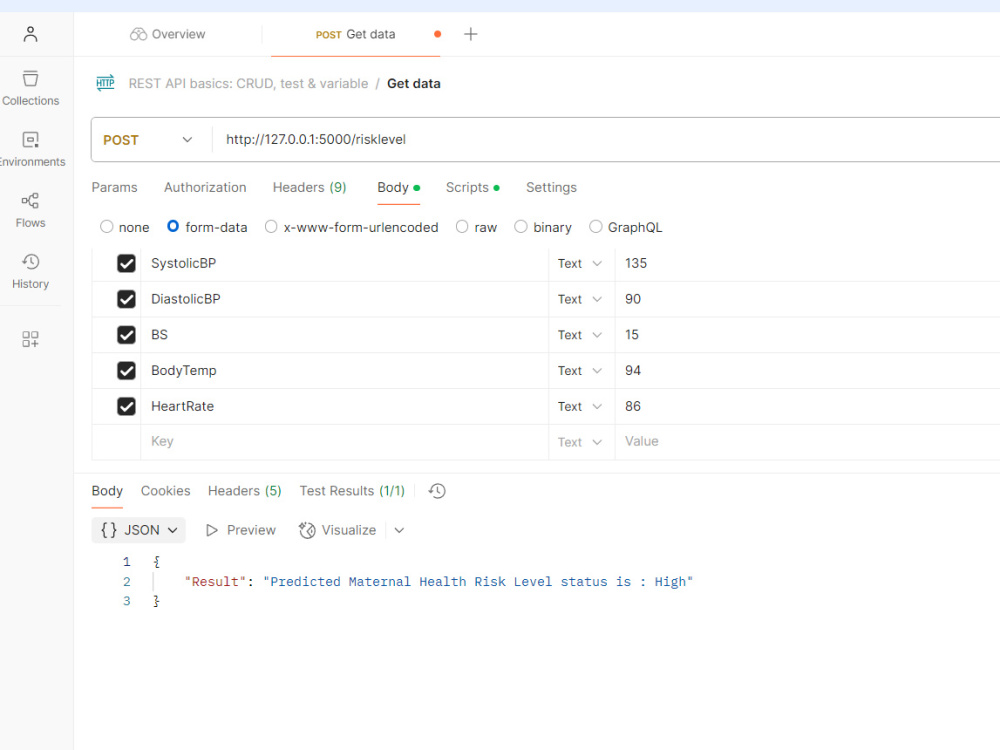Viewport: 1000px width, 750px height.
Task: Click the Preview play icon
Action: tap(212, 531)
